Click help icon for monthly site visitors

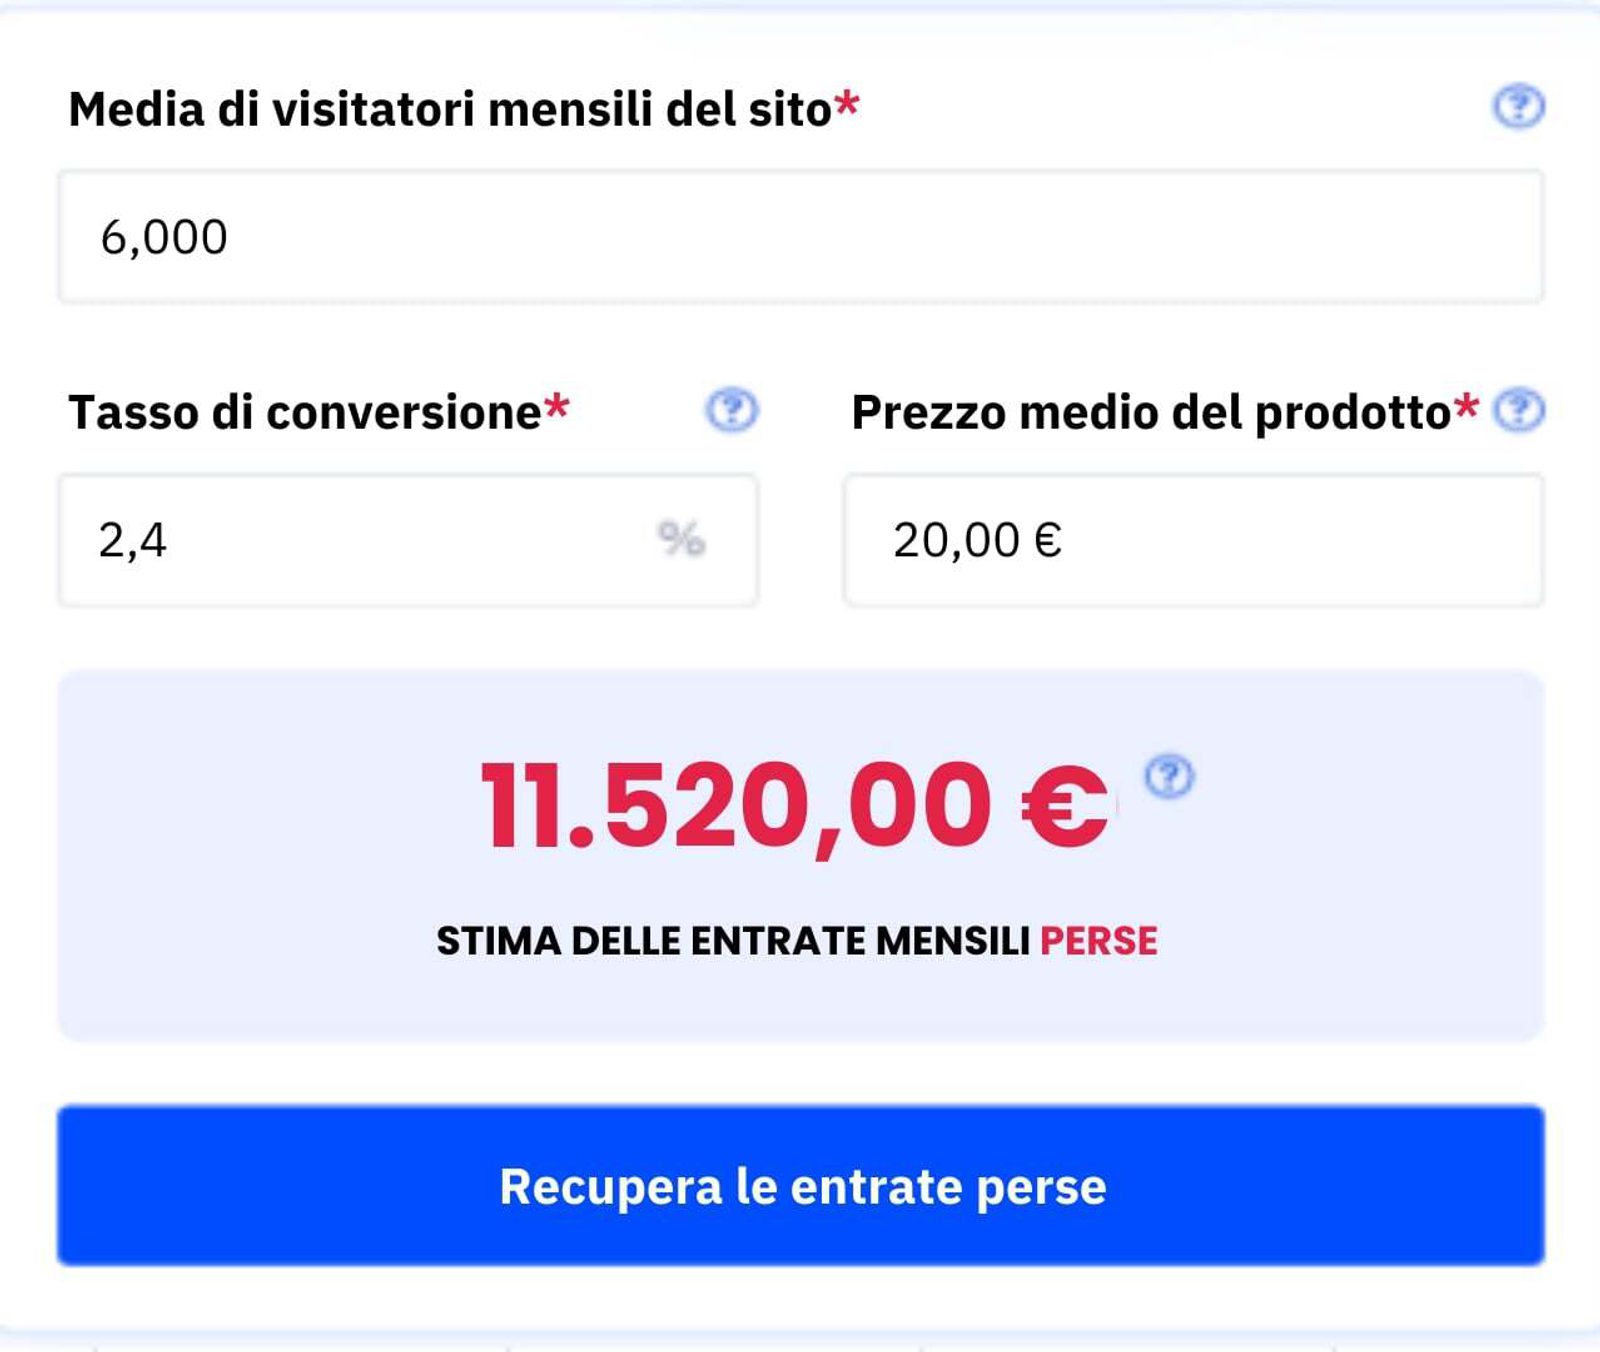1518,107
